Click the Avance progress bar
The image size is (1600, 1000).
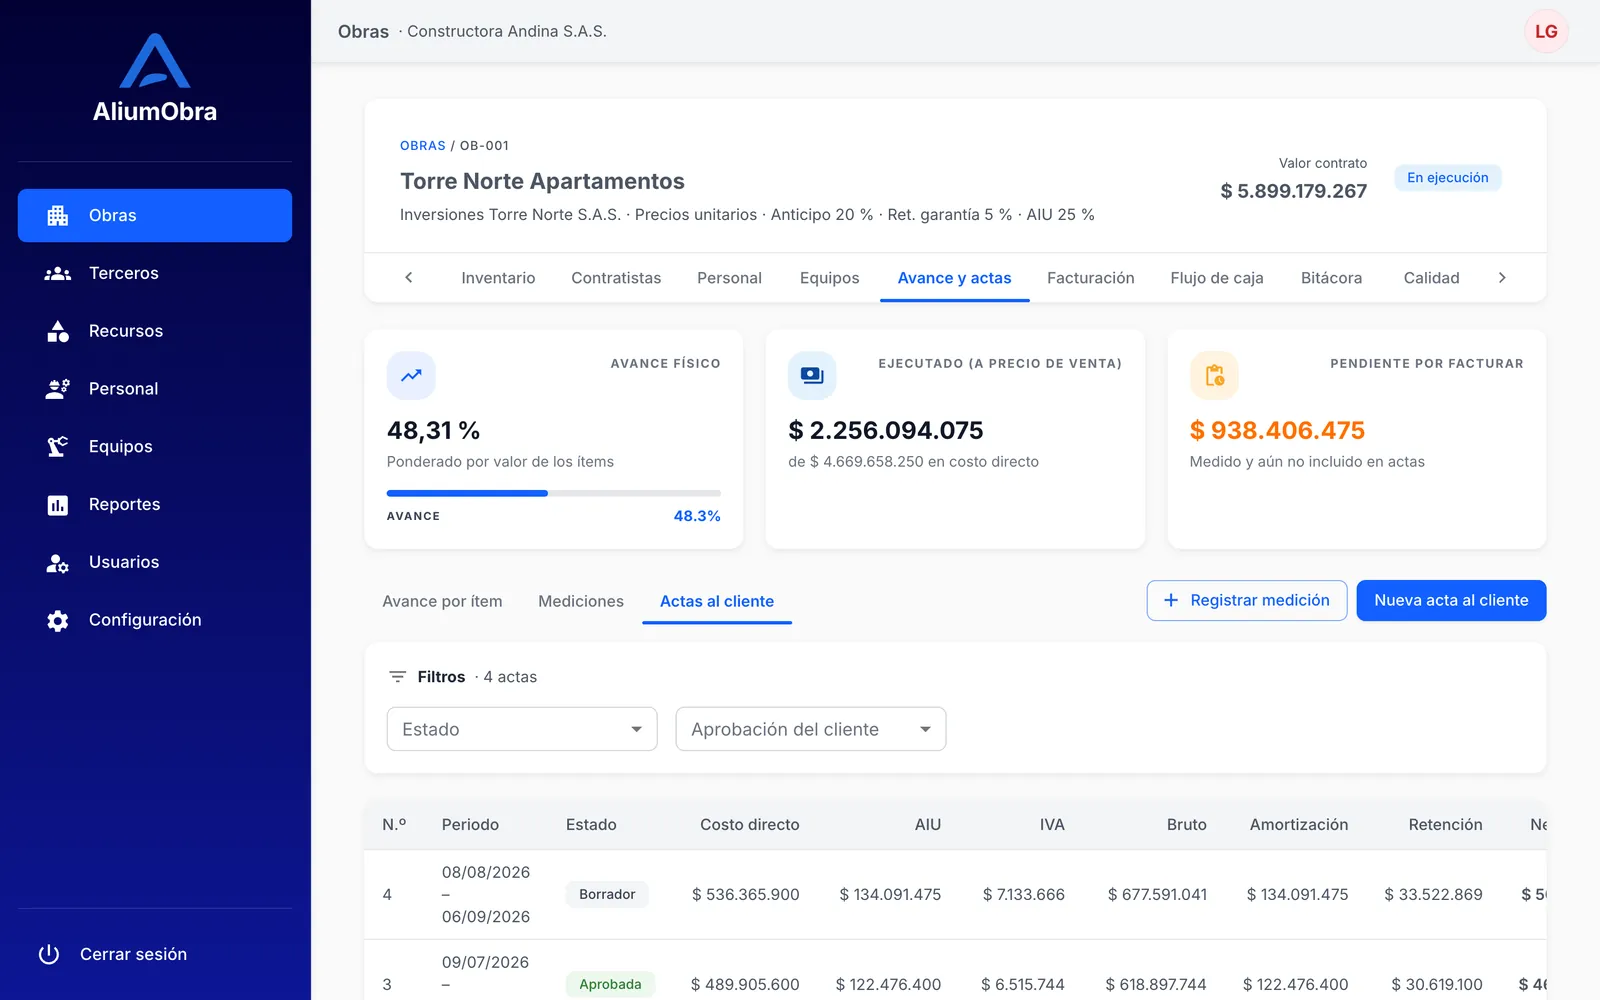pos(553,493)
